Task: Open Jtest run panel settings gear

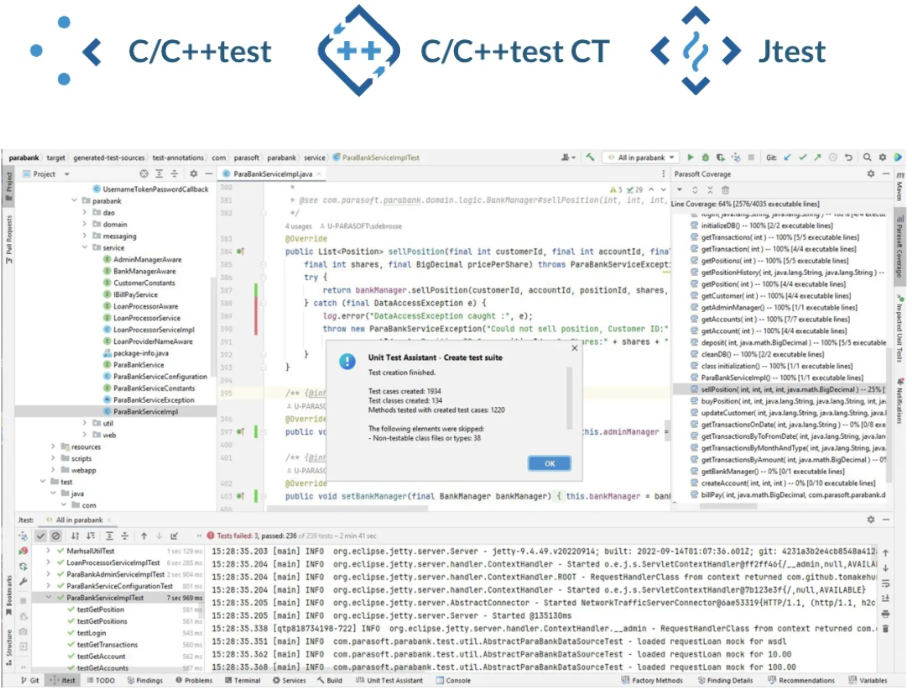Action: click(871, 519)
